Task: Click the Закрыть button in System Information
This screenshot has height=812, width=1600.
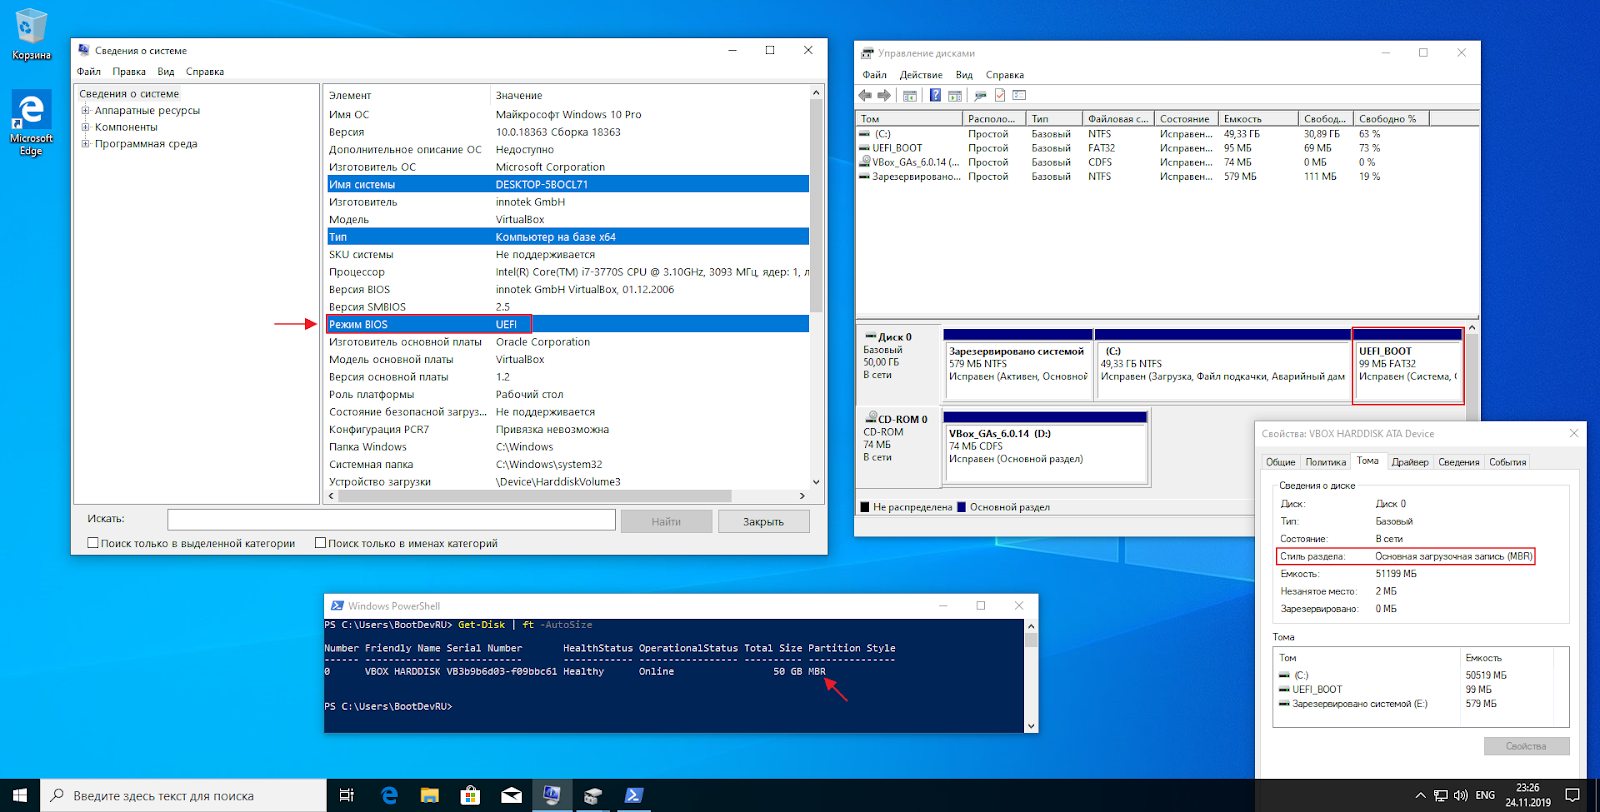Action: click(x=763, y=521)
